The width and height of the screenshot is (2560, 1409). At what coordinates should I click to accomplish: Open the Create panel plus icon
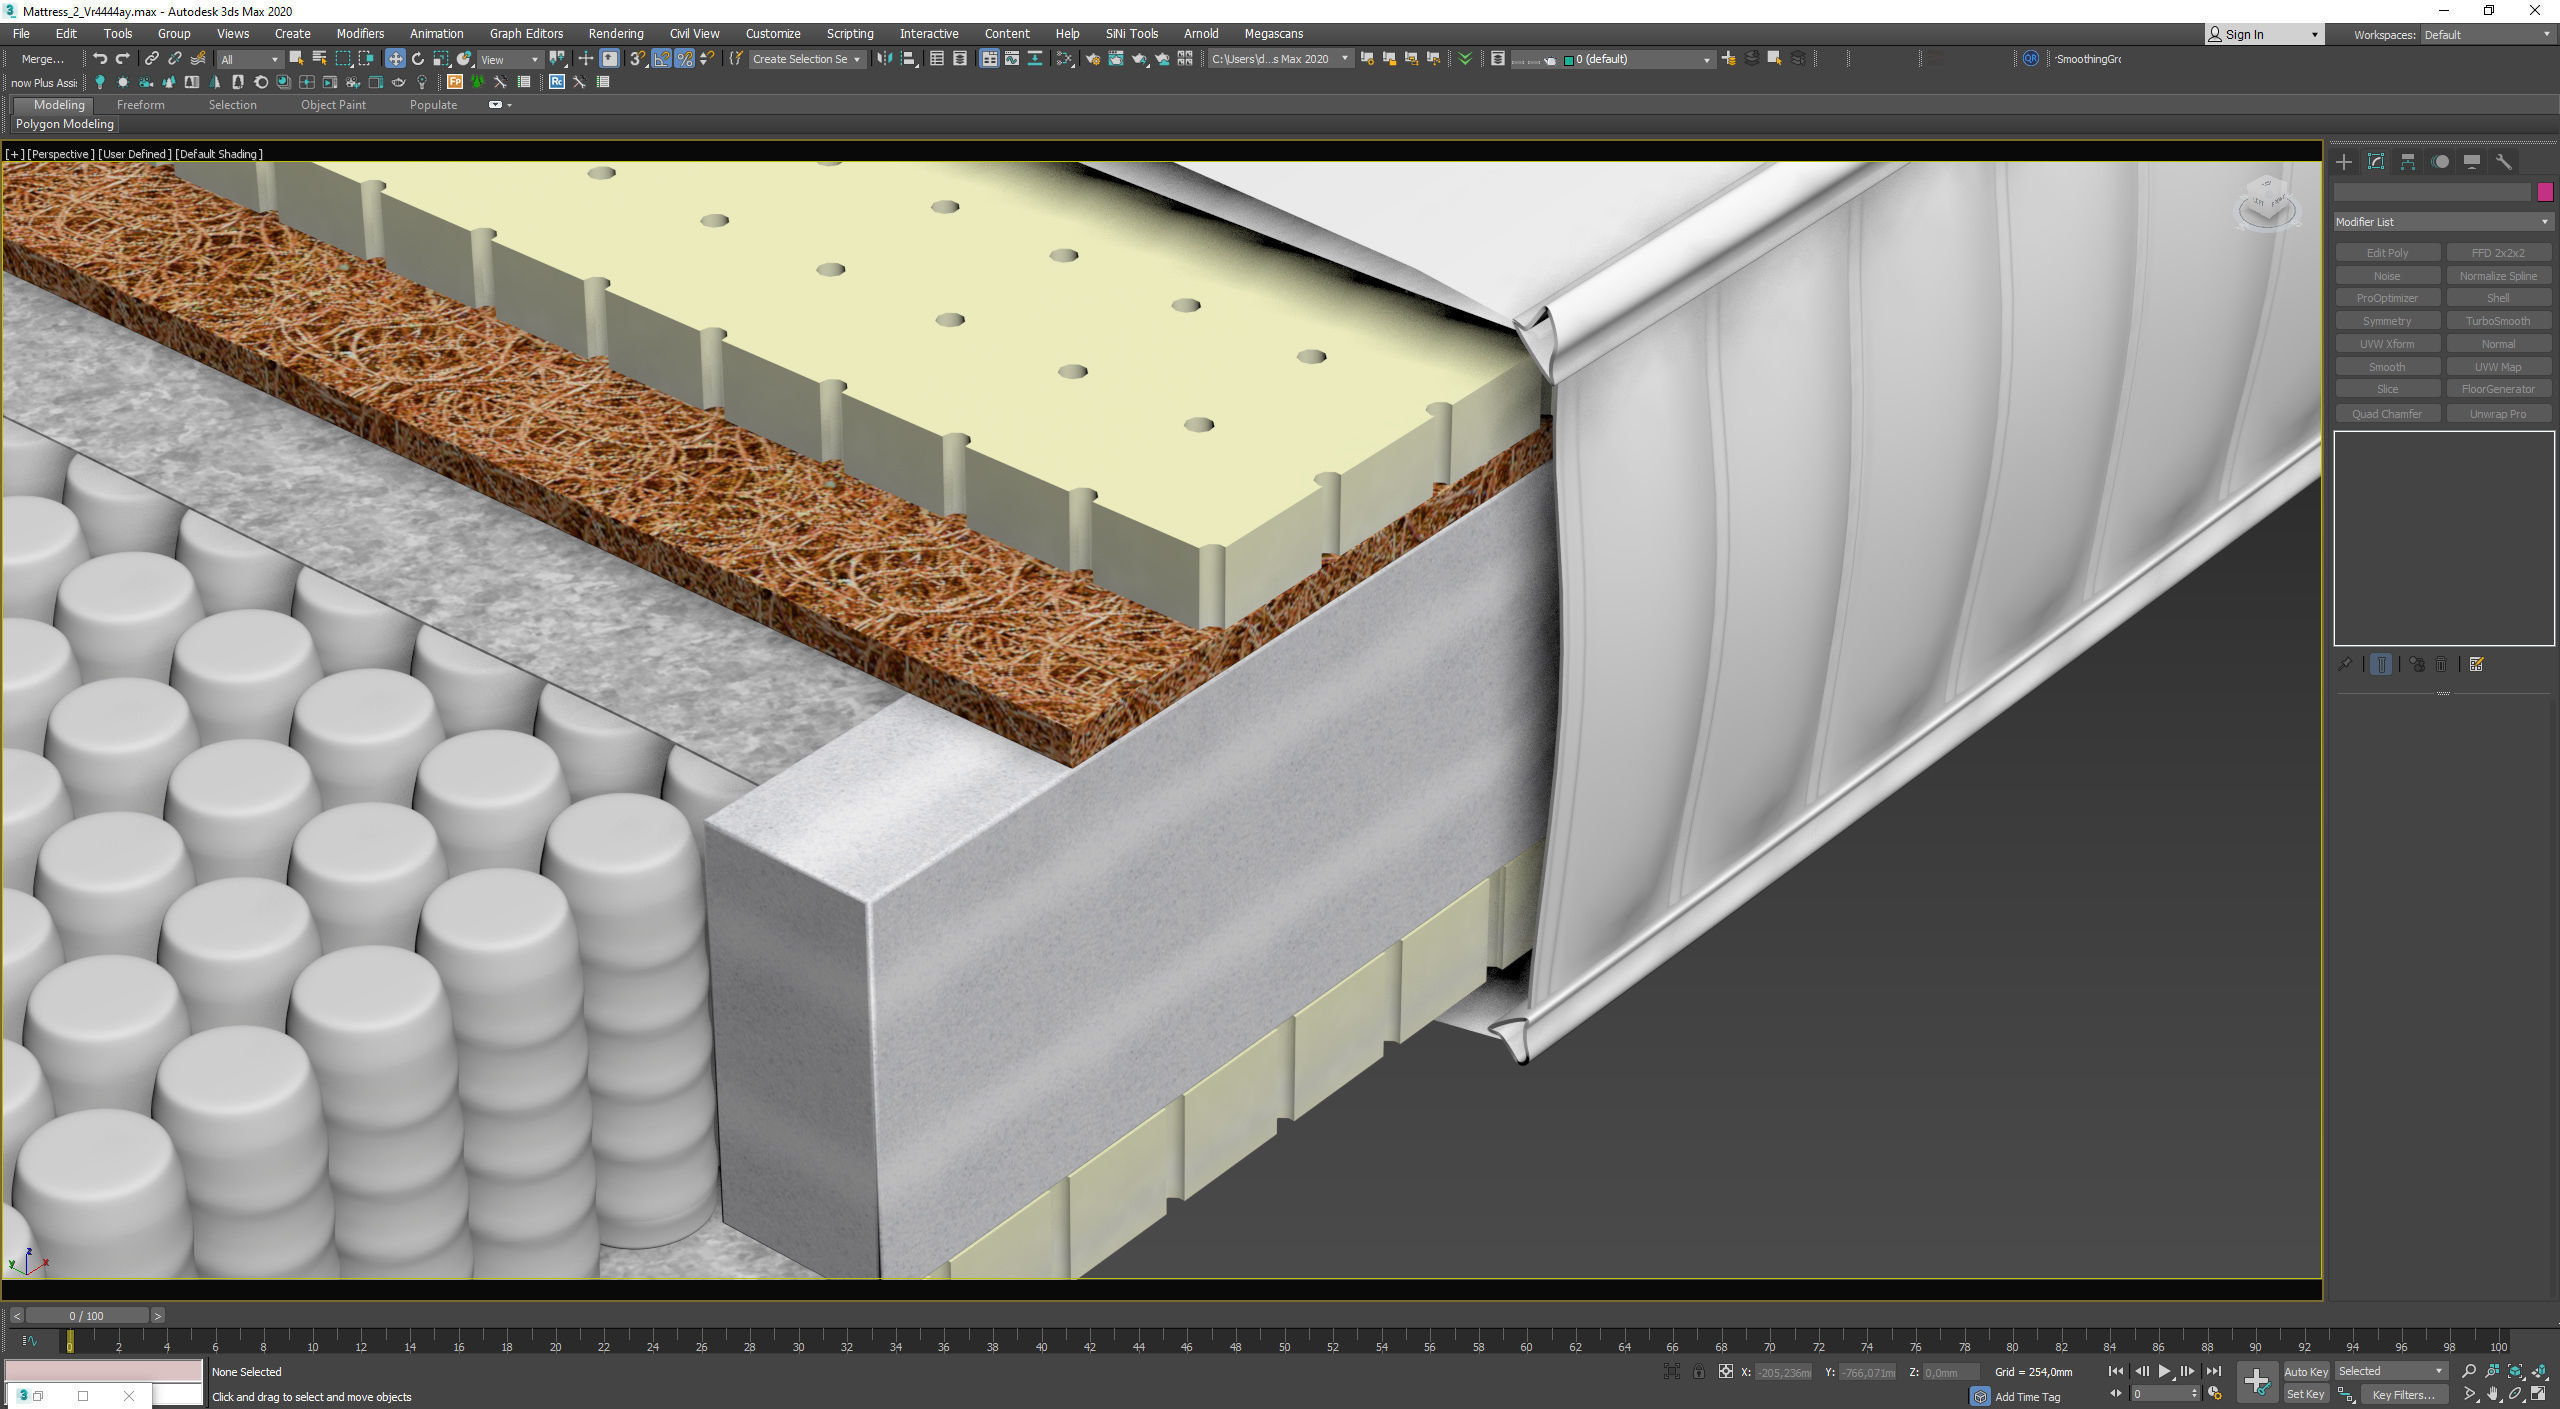(2344, 162)
